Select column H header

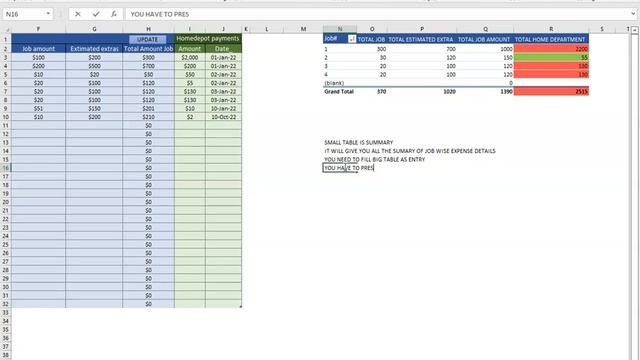(x=148, y=29)
